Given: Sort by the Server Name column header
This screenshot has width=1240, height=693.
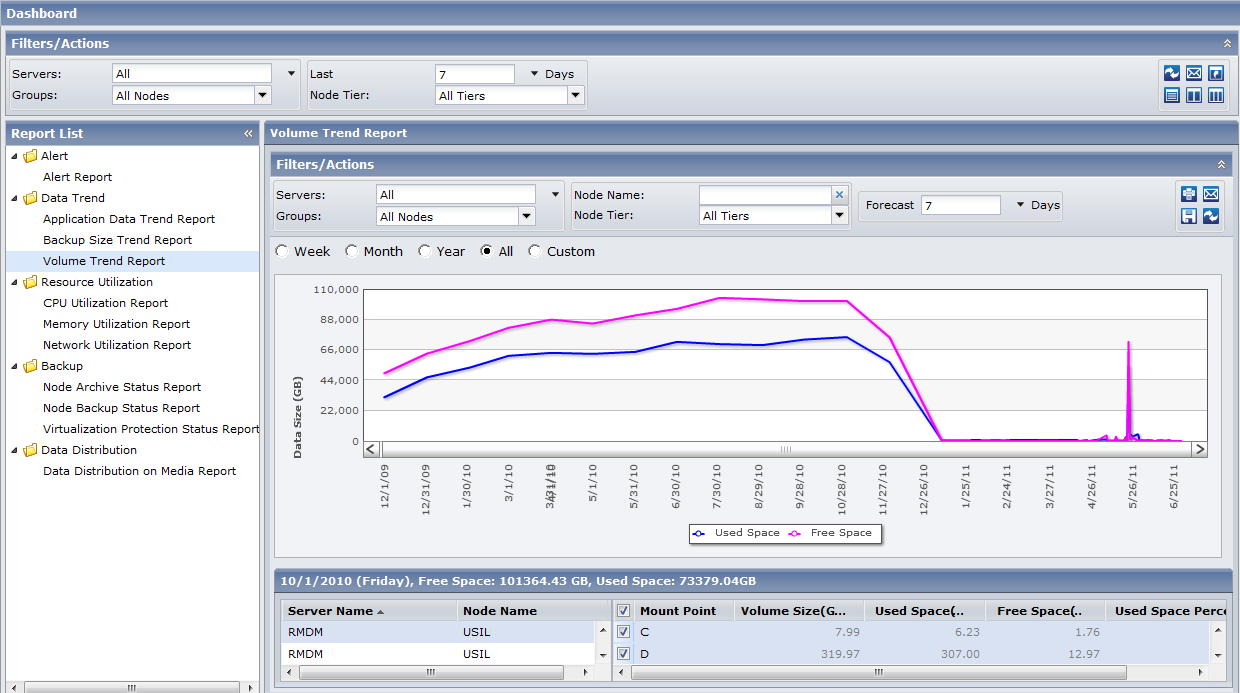Looking at the screenshot, I should 330,611.
